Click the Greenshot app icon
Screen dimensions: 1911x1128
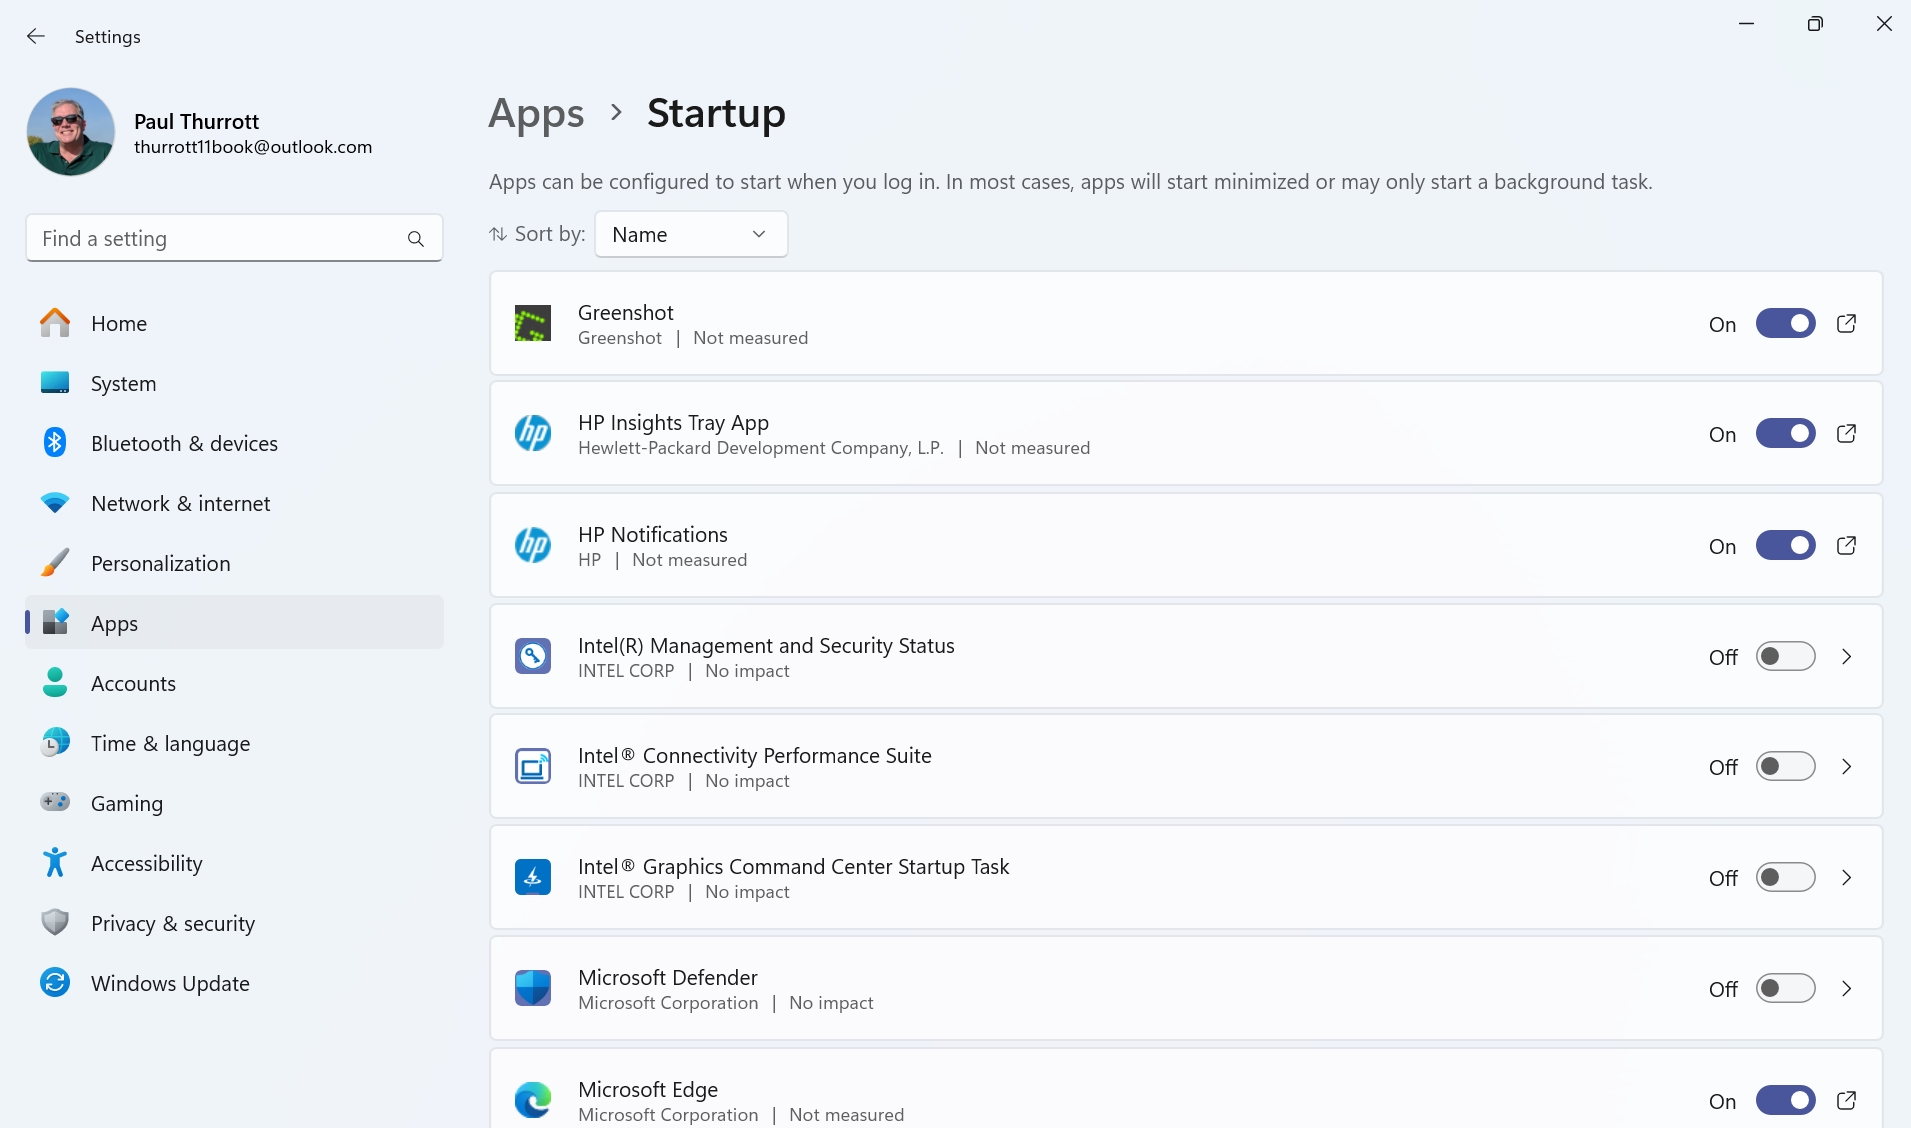pyautogui.click(x=533, y=324)
